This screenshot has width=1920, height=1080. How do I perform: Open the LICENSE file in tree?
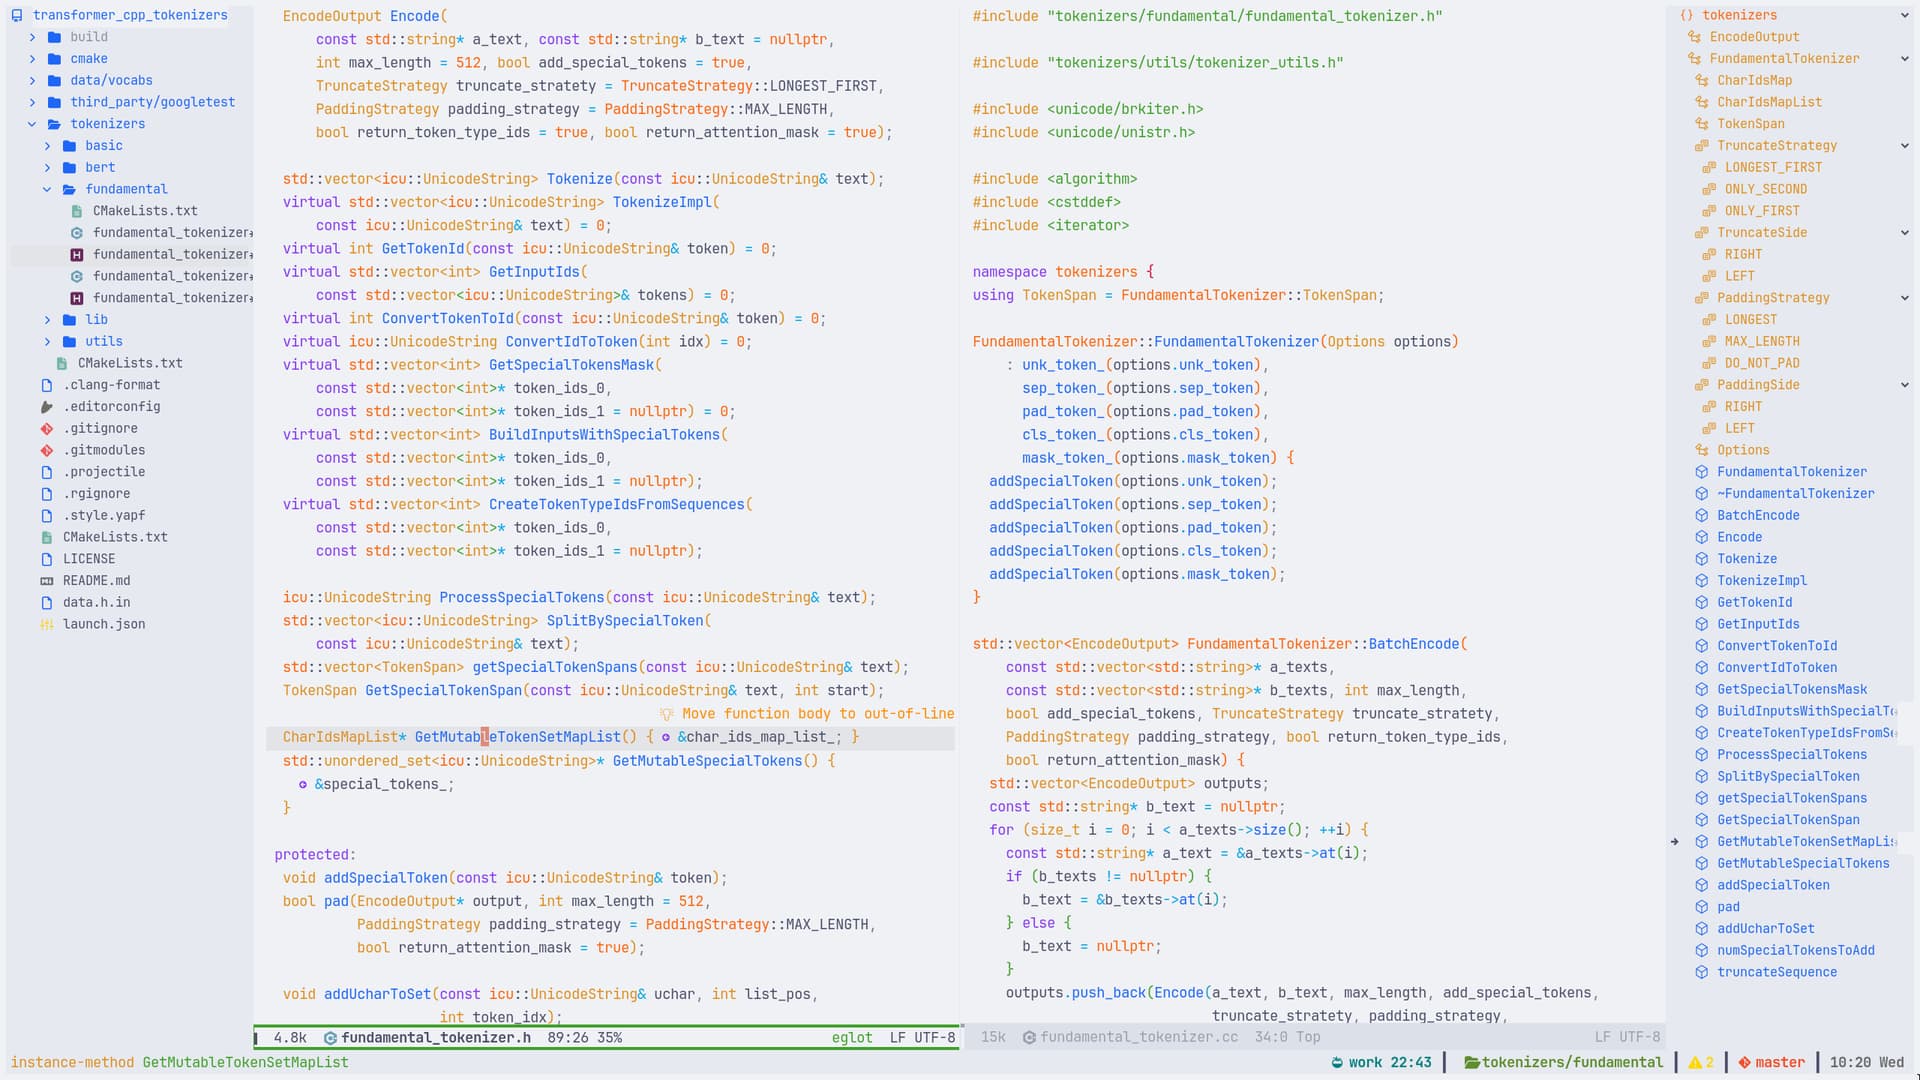[x=89, y=559]
